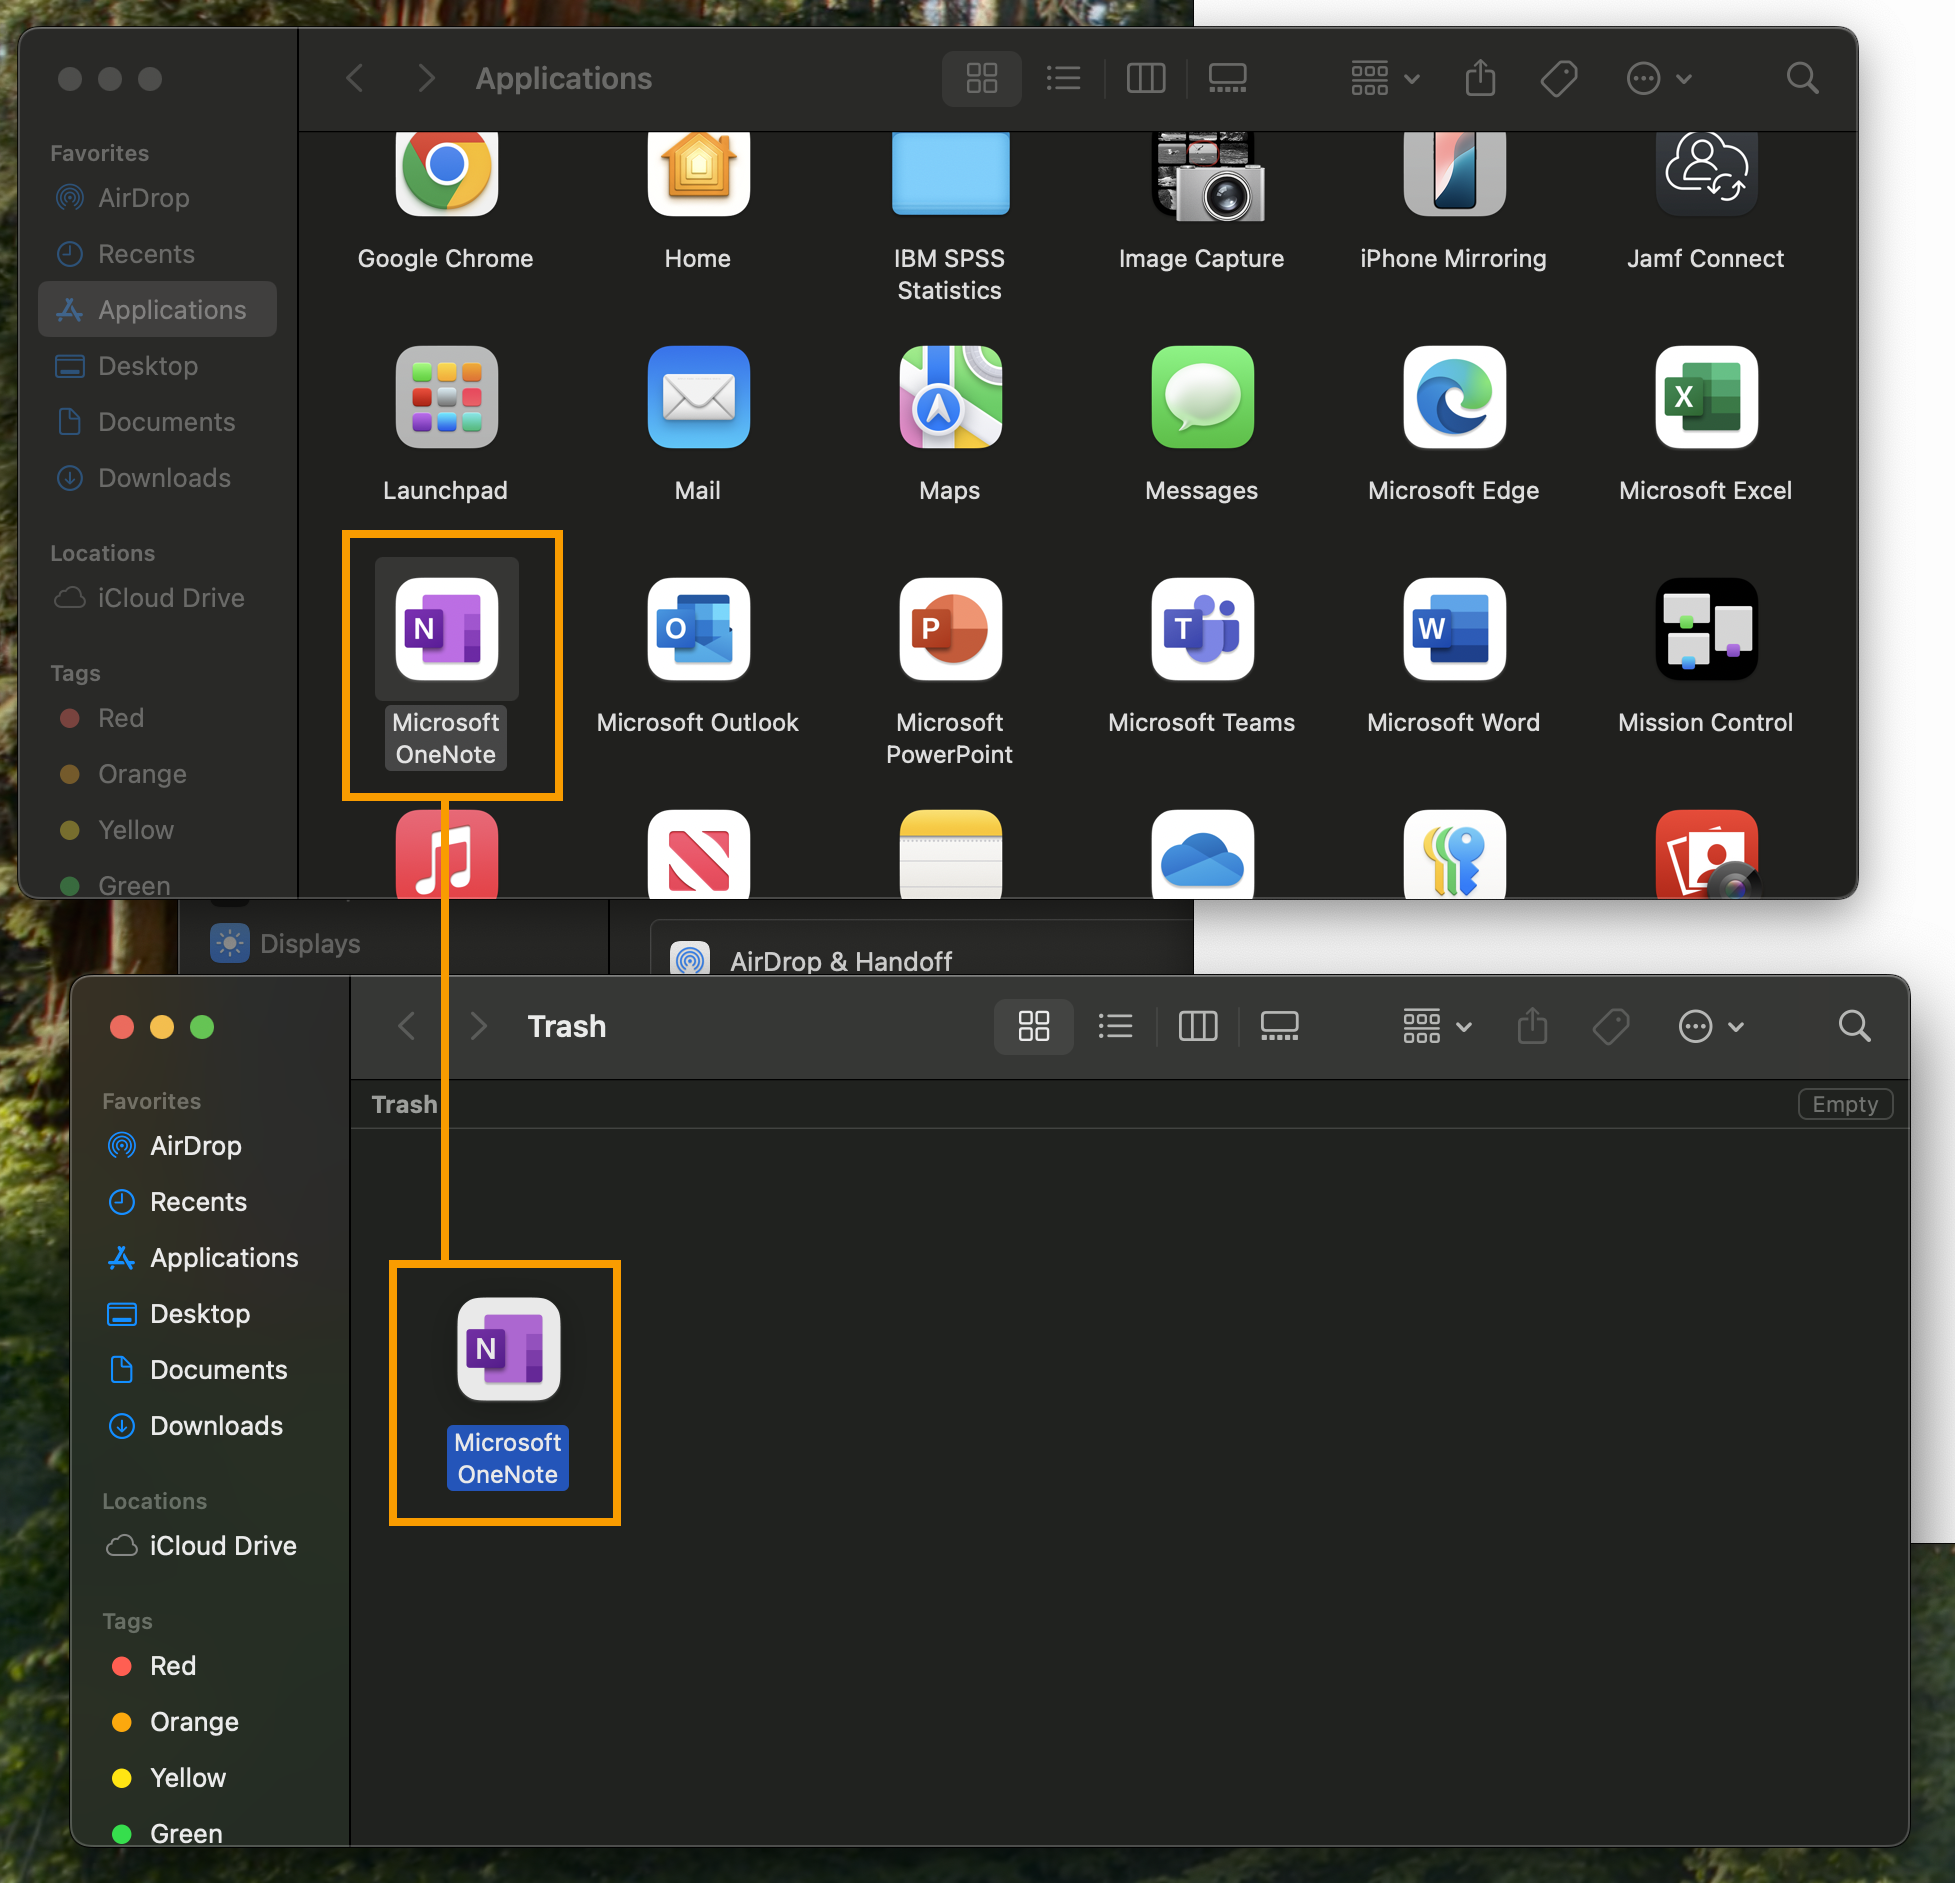Select Orange tag in Trash window sidebar
Viewport: 1955px width, 1883px height.
[x=209, y=1722]
